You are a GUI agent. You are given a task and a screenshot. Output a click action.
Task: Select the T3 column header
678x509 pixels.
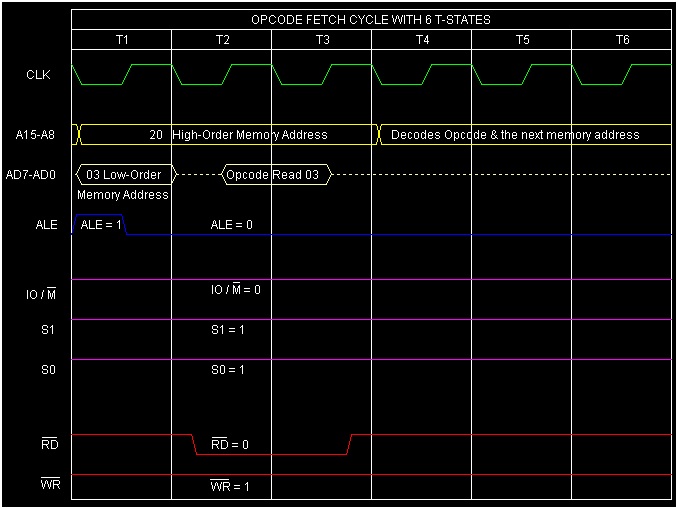tap(323, 40)
